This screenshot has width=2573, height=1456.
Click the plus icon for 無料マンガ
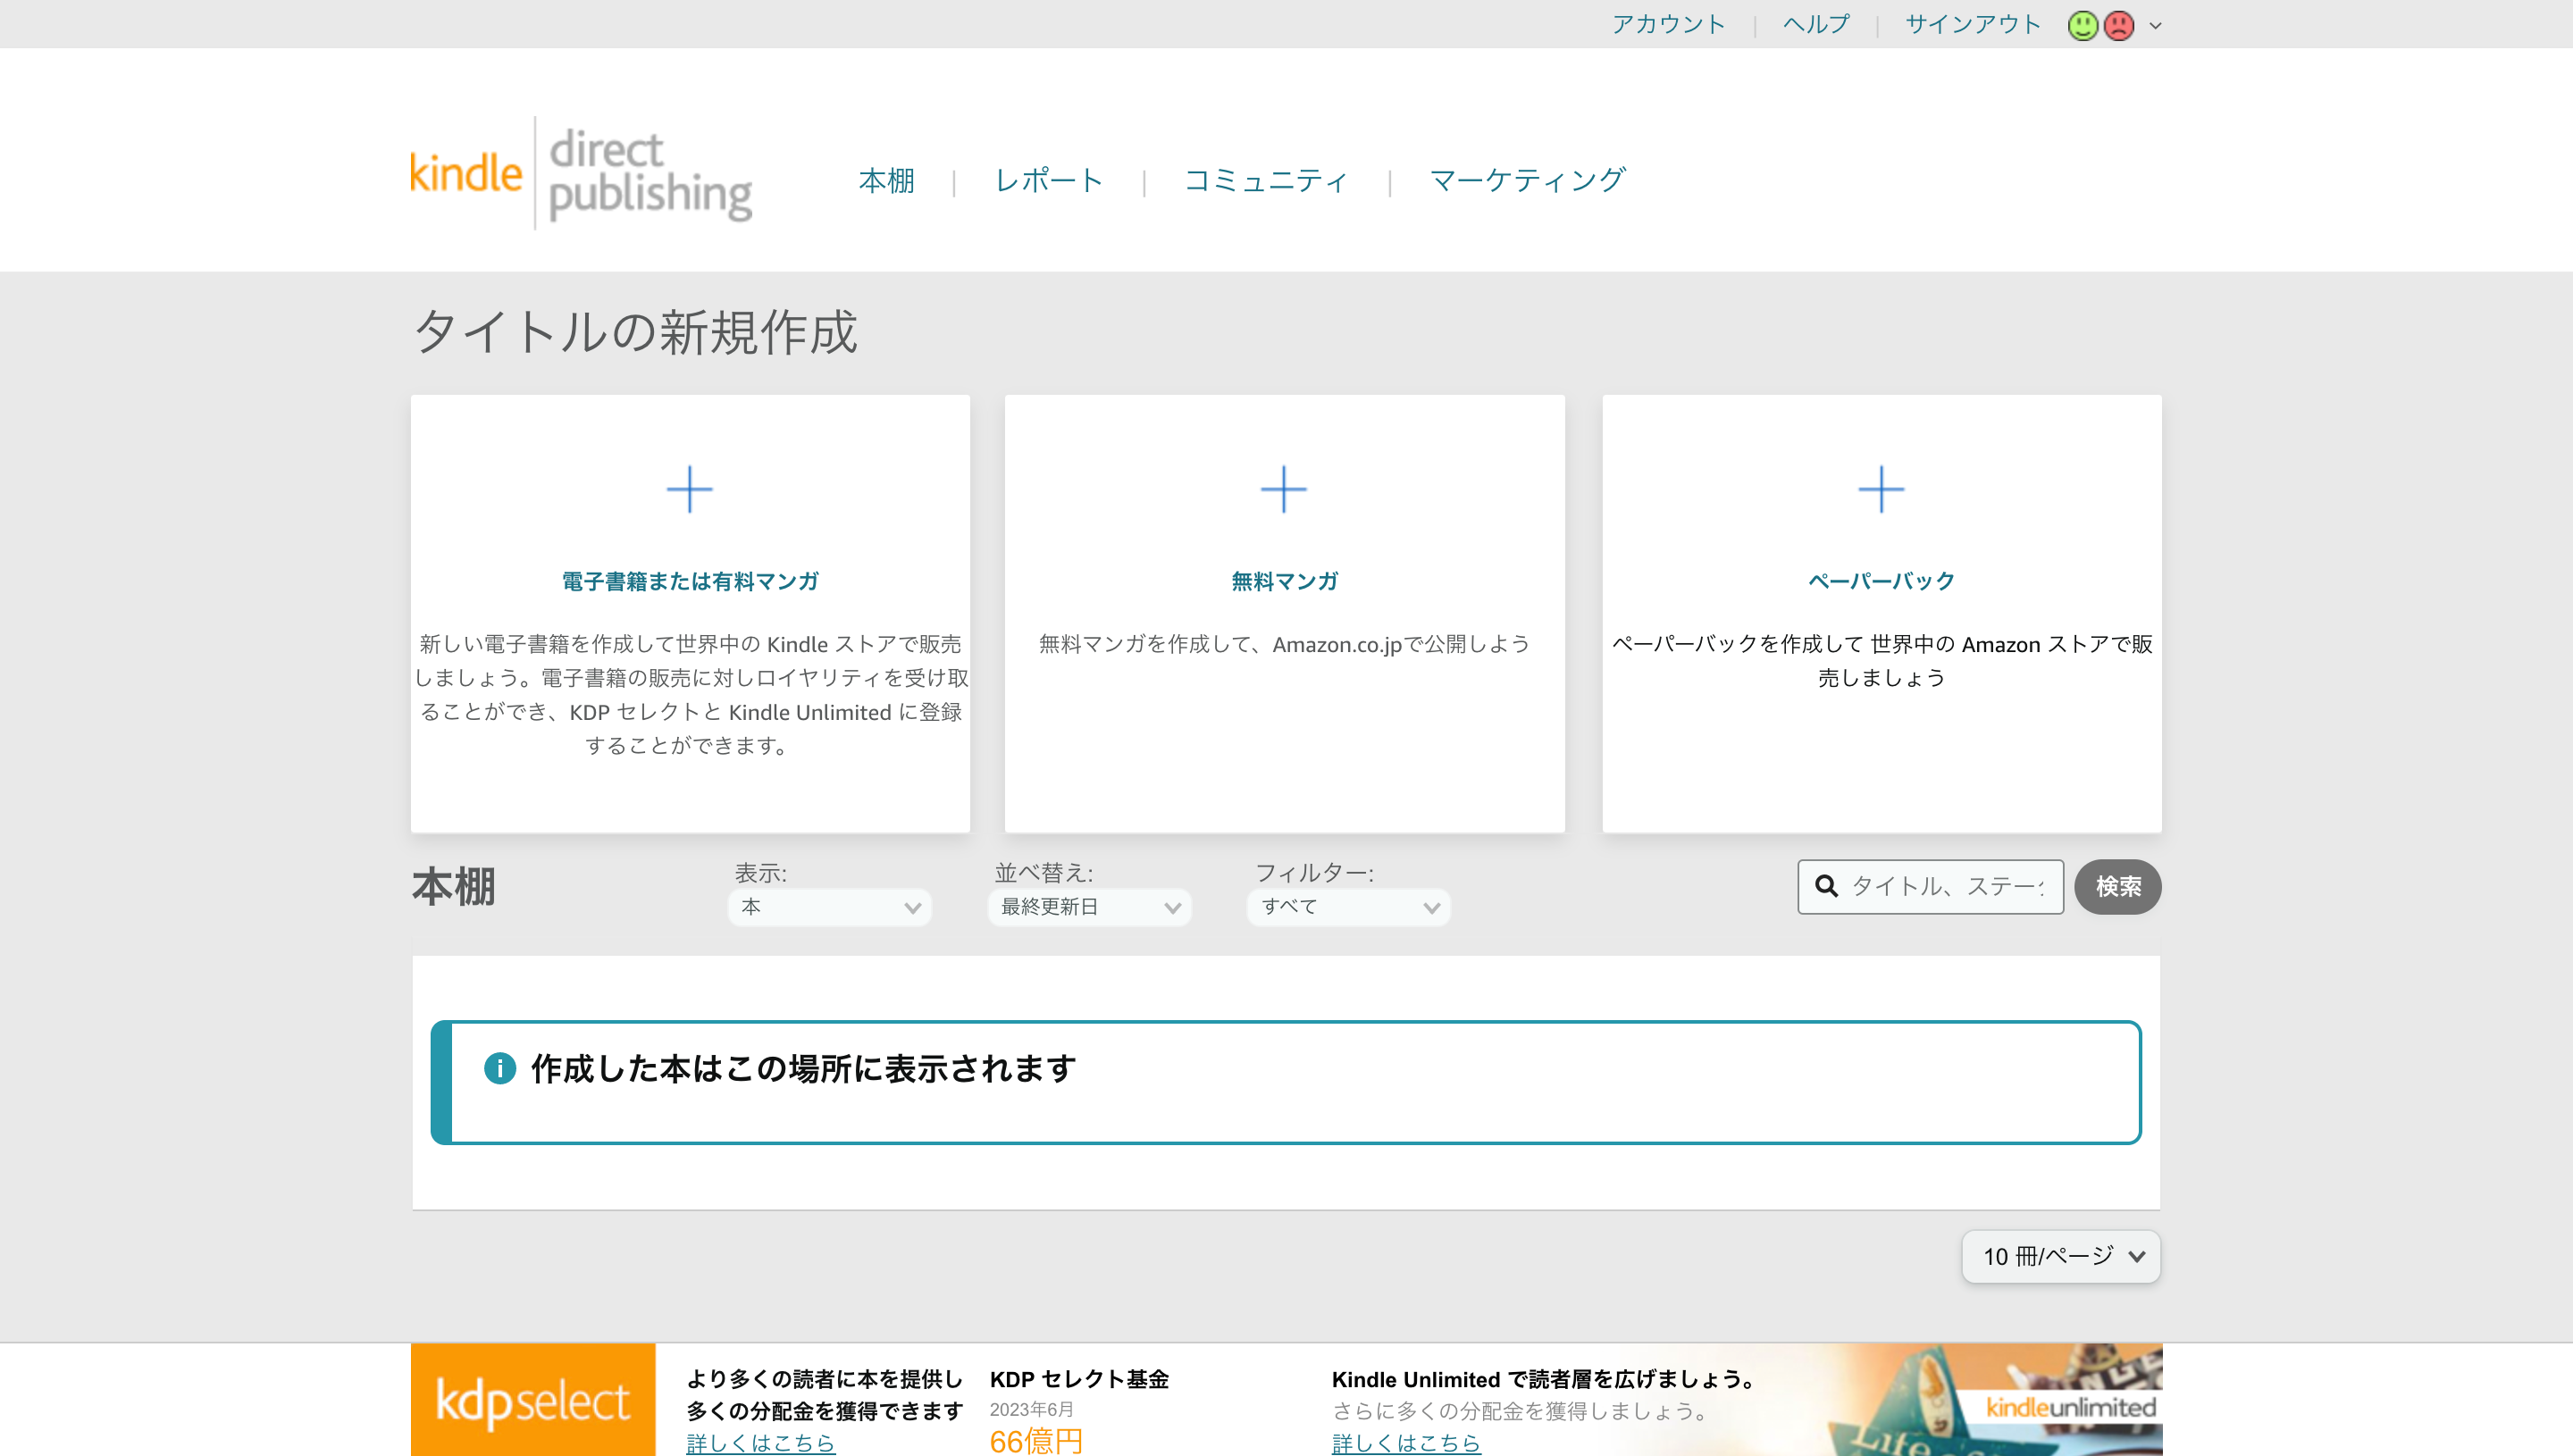tap(1284, 489)
